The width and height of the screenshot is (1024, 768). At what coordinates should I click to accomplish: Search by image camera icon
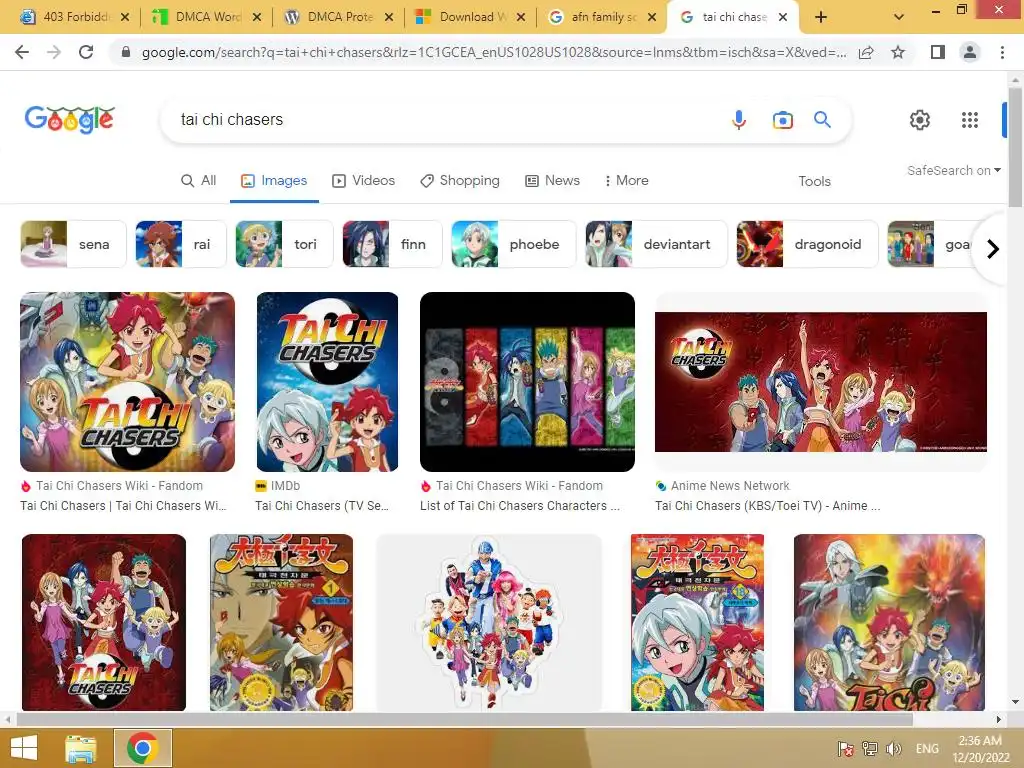782,120
